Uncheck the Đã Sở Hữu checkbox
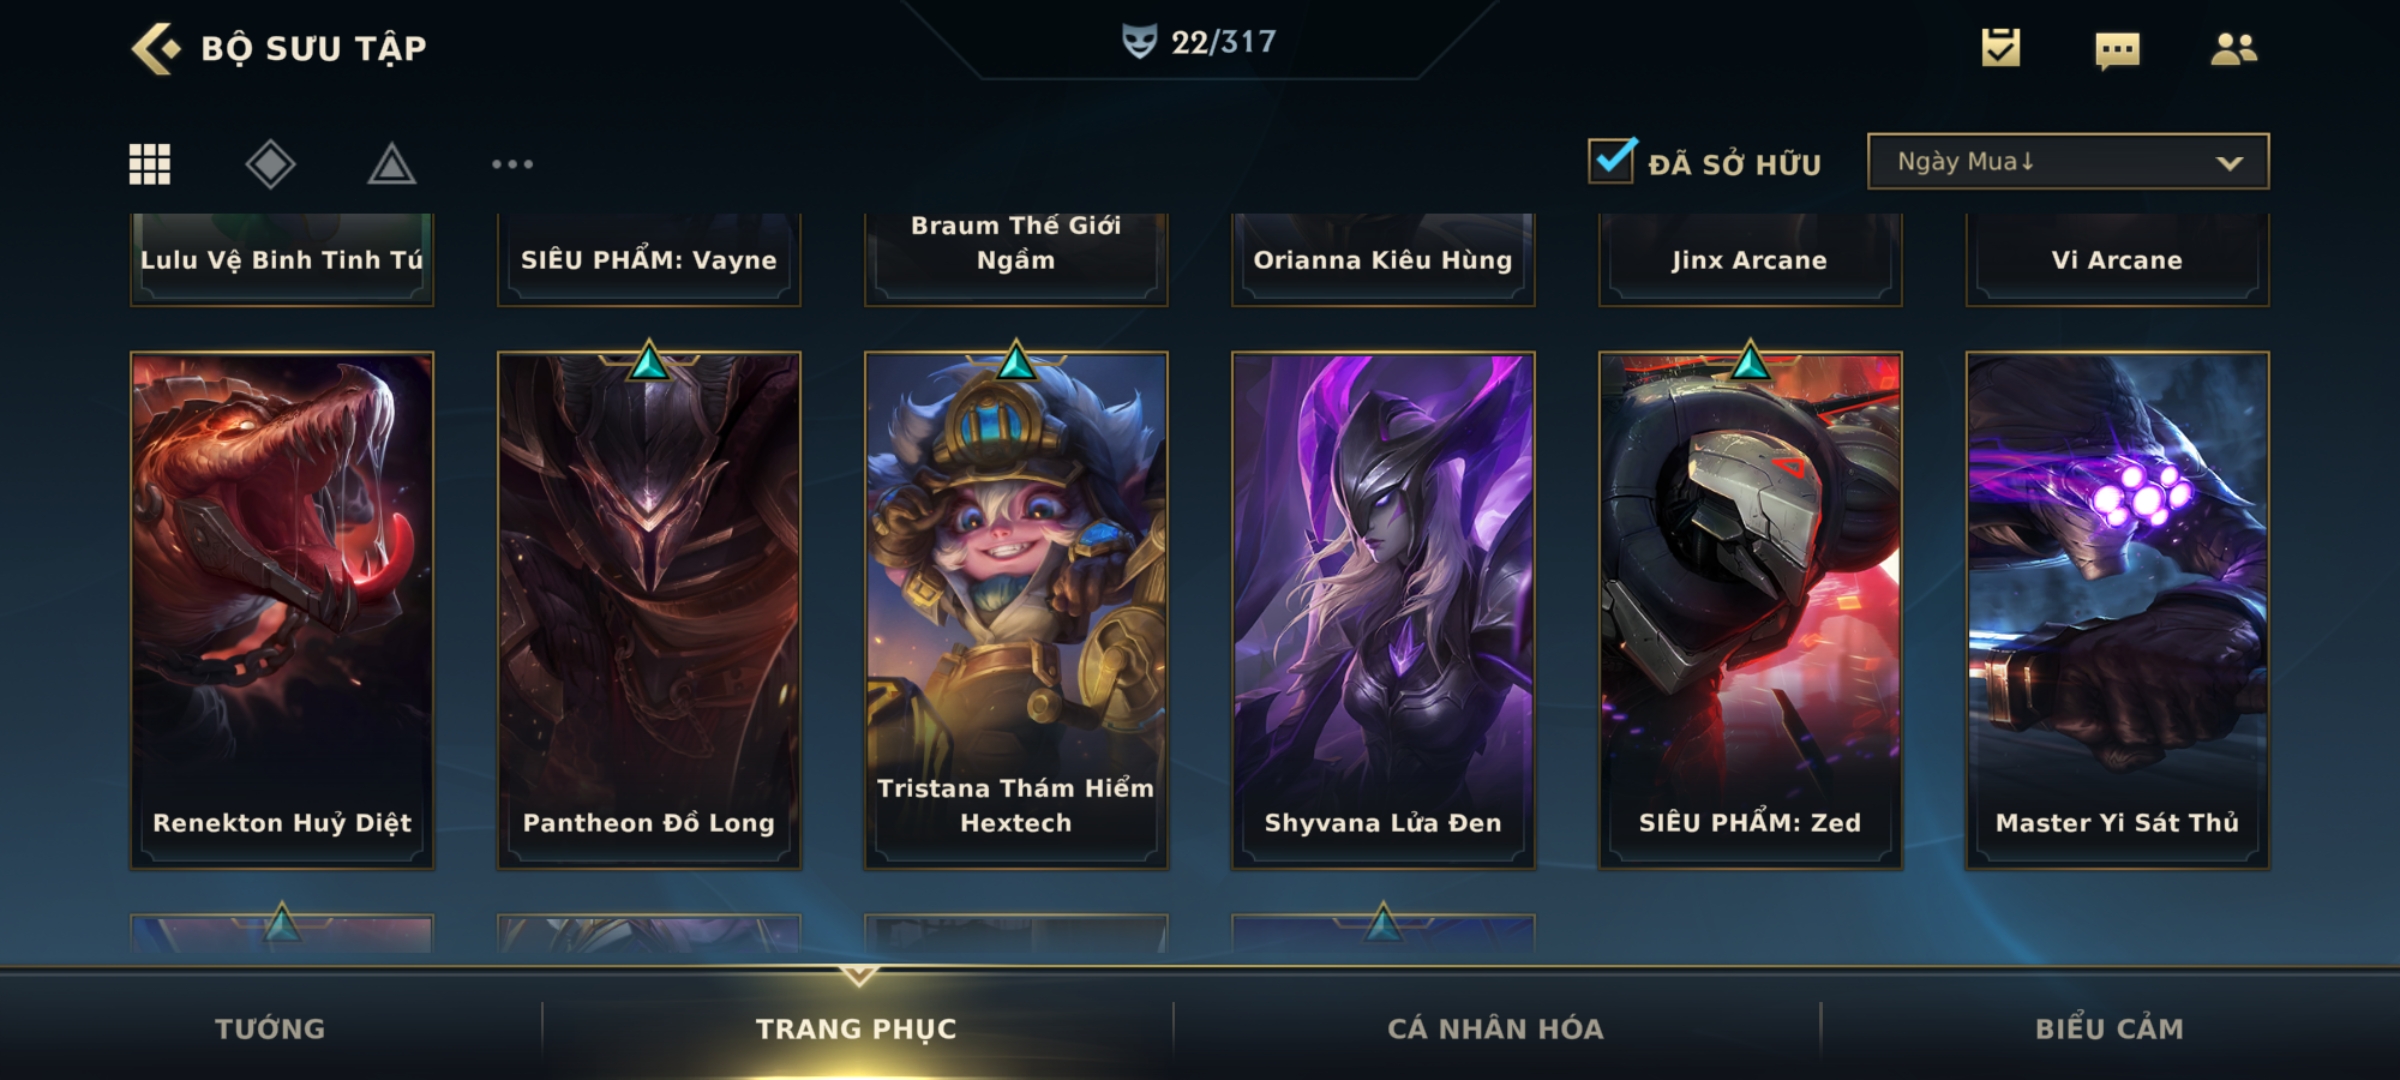2400x1080 pixels. point(1612,161)
